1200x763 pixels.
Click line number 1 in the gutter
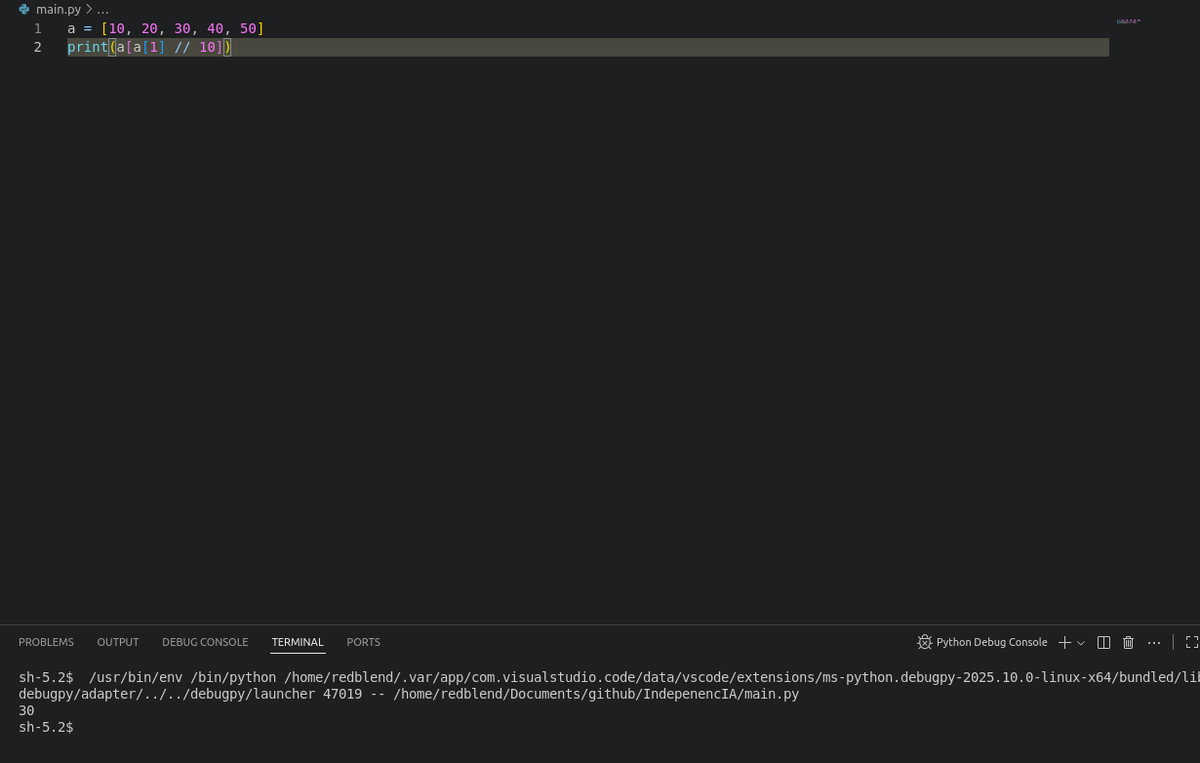coord(38,28)
